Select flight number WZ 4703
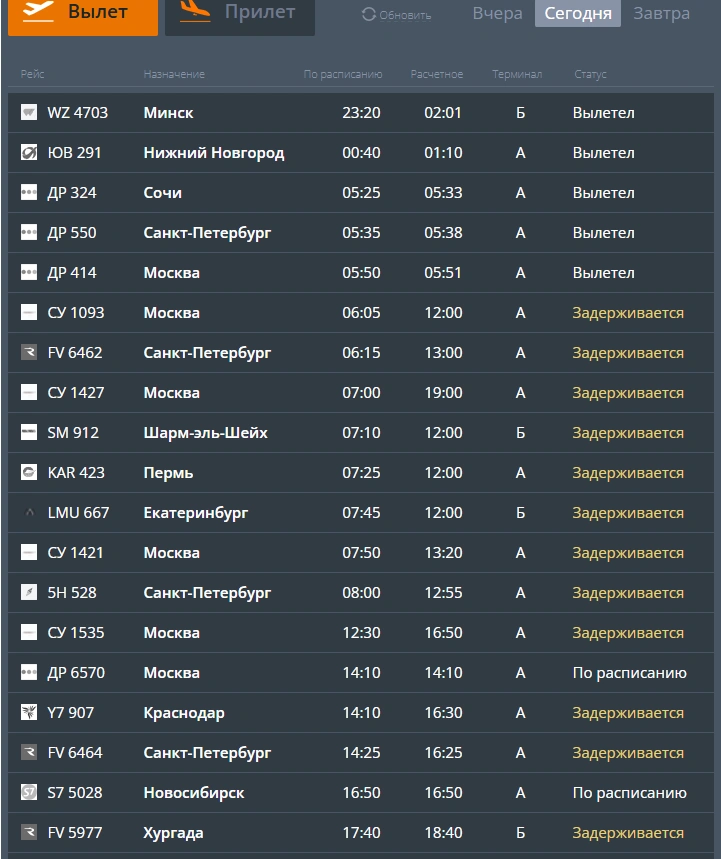 pyautogui.click(x=78, y=112)
